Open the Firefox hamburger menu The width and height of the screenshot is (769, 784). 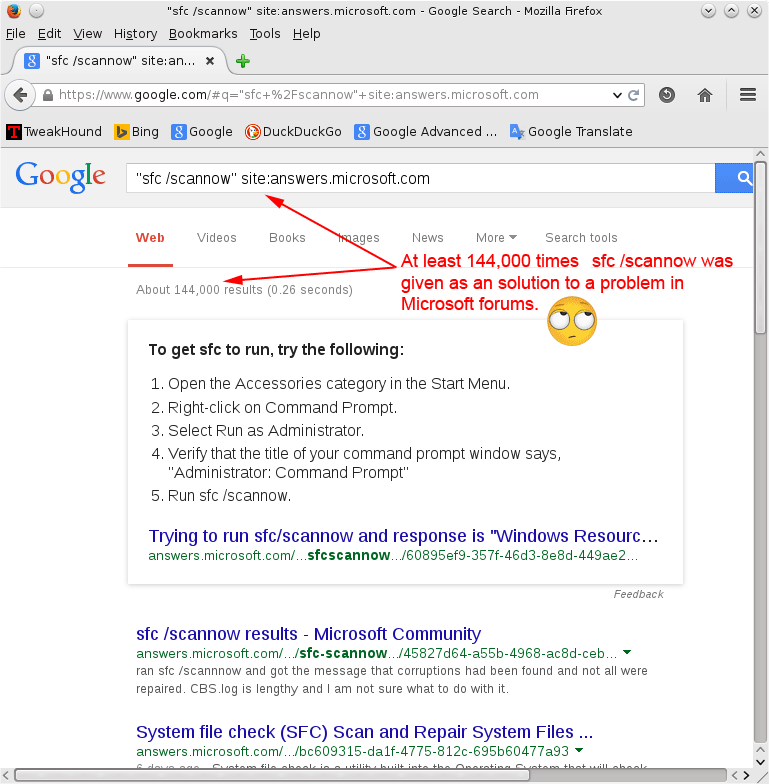[x=747, y=95]
